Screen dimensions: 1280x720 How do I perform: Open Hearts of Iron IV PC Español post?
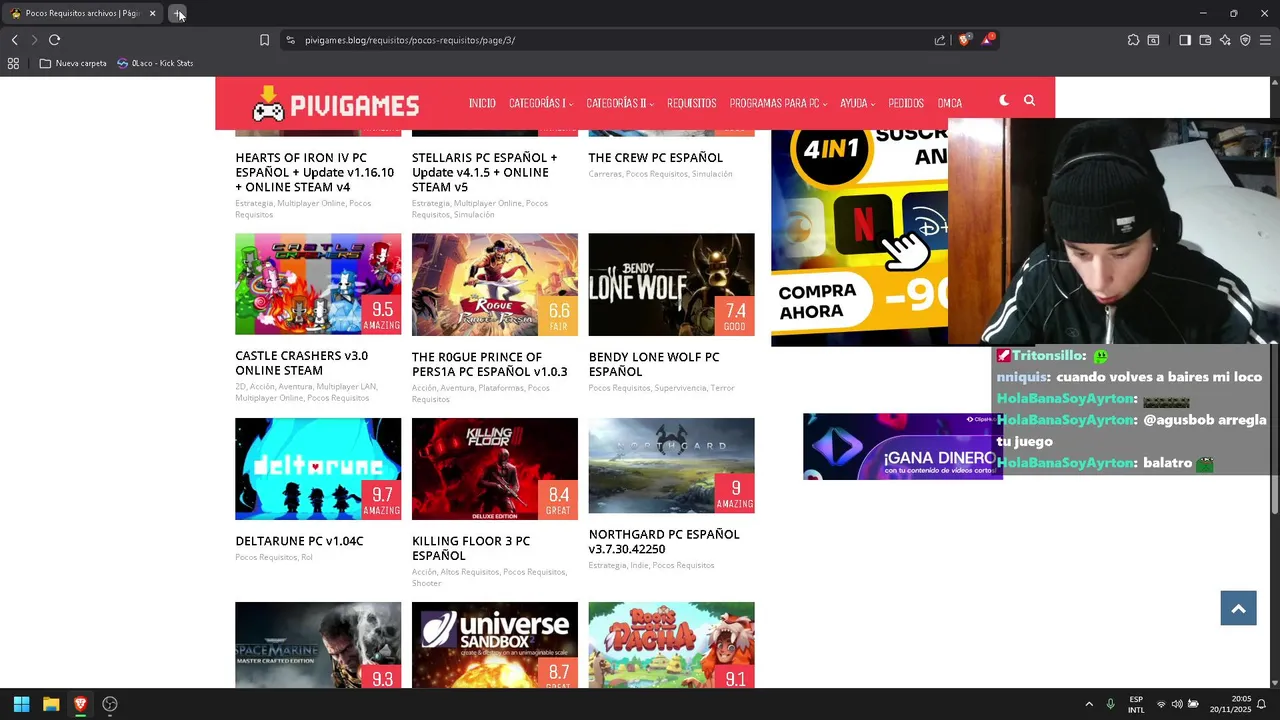click(x=314, y=172)
